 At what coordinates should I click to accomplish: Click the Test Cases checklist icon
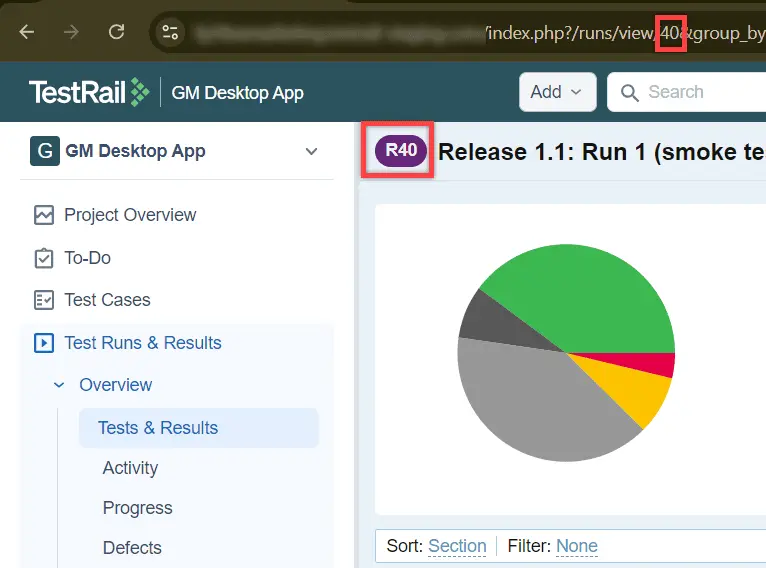tap(44, 300)
